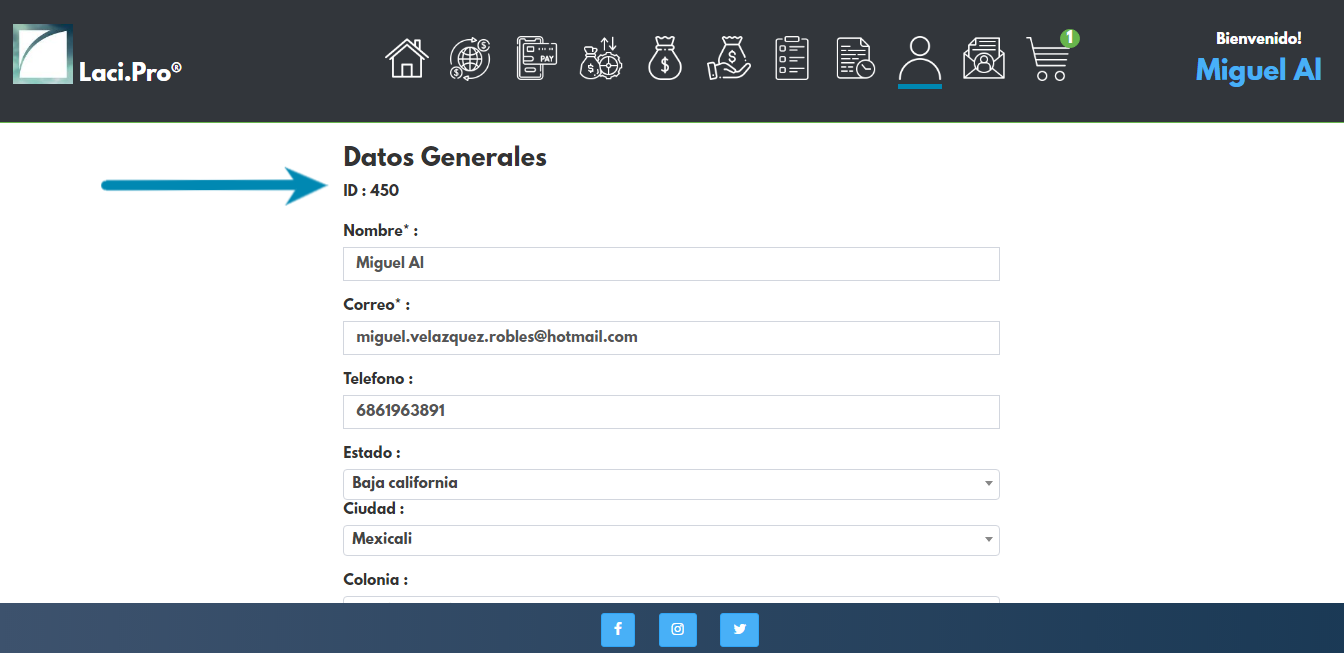Click the hand holding money bag icon
This screenshot has width=1344, height=653.
(728, 59)
